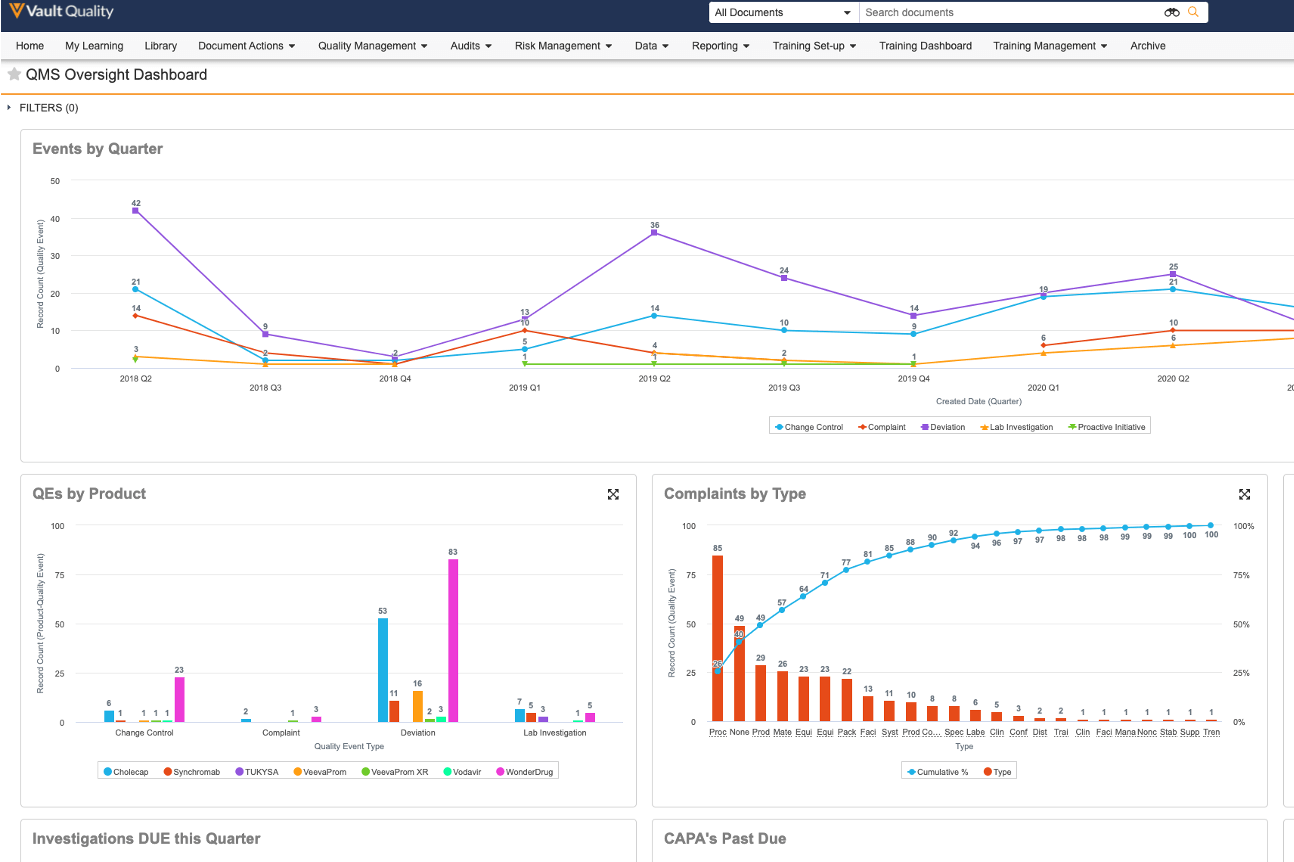This screenshot has height=862, width=1294.
Task: Click in the Search documents input field
Action: (x=1008, y=12)
